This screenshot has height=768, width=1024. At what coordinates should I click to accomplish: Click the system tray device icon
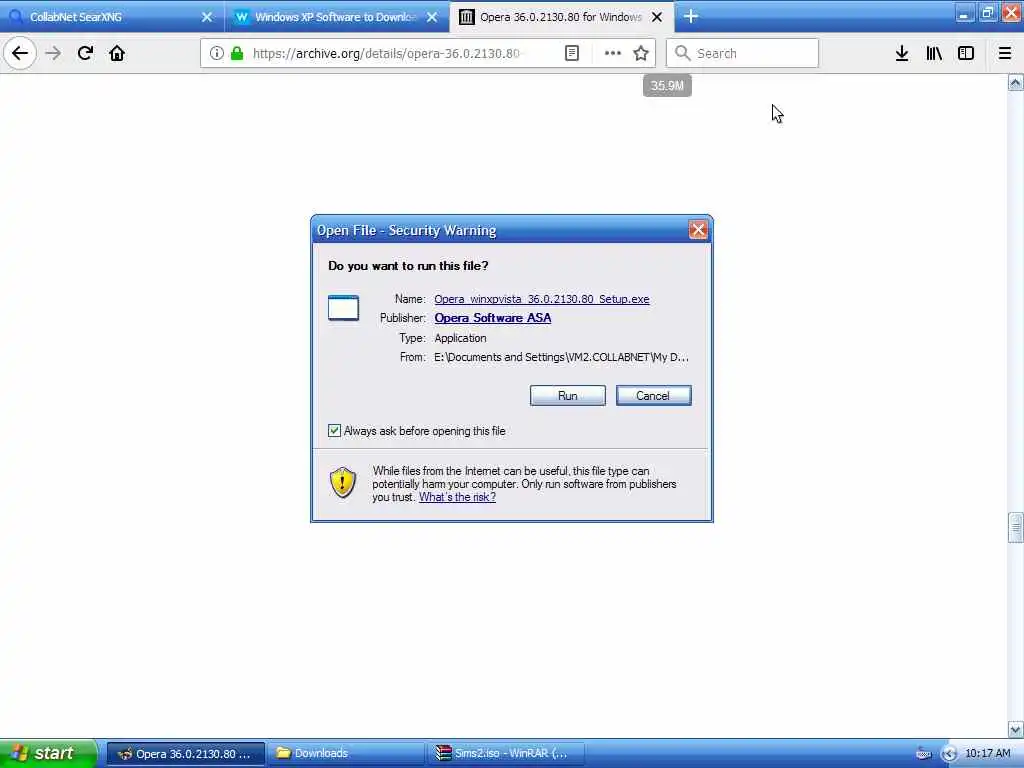coord(923,754)
